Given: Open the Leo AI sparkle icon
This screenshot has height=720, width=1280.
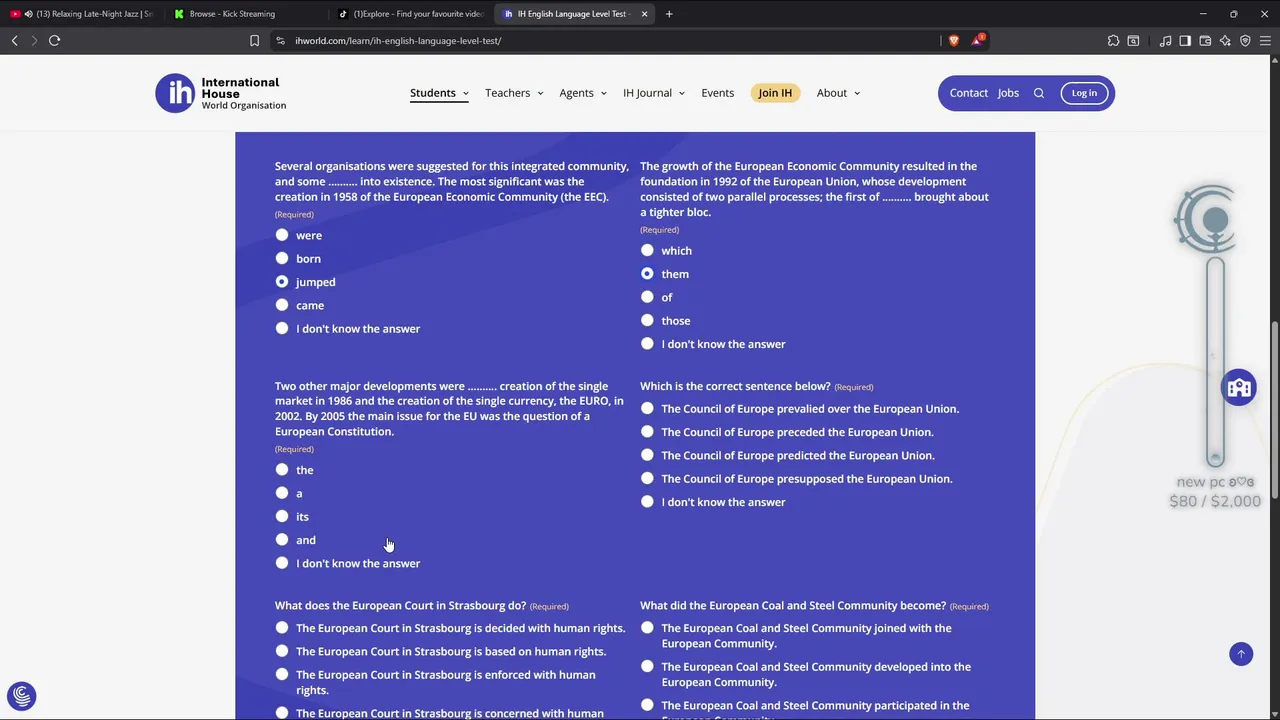Looking at the screenshot, I should click(1225, 40).
